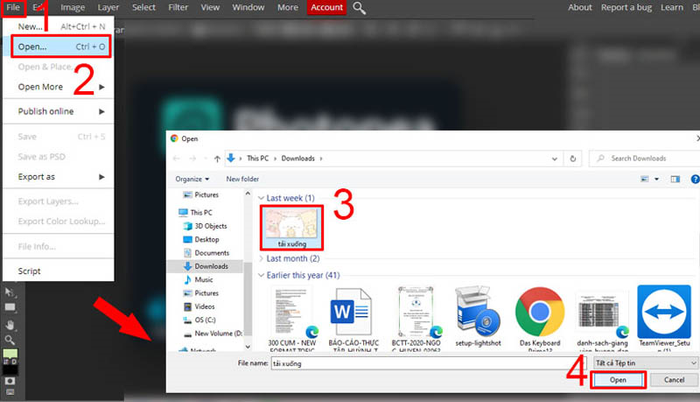Click This PC in address breadcrumb

(258, 159)
